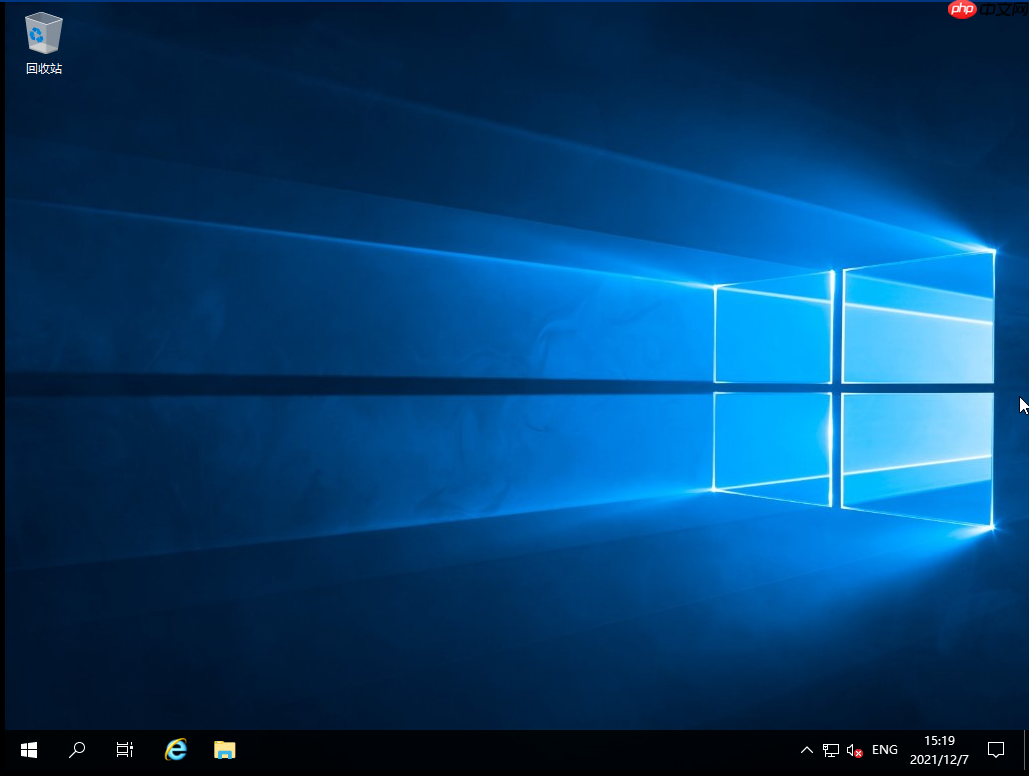This screenshot has height=776, width=1029.
Task: Select the Recycle Bin desktop icon
Action: [x=44, y=43]
